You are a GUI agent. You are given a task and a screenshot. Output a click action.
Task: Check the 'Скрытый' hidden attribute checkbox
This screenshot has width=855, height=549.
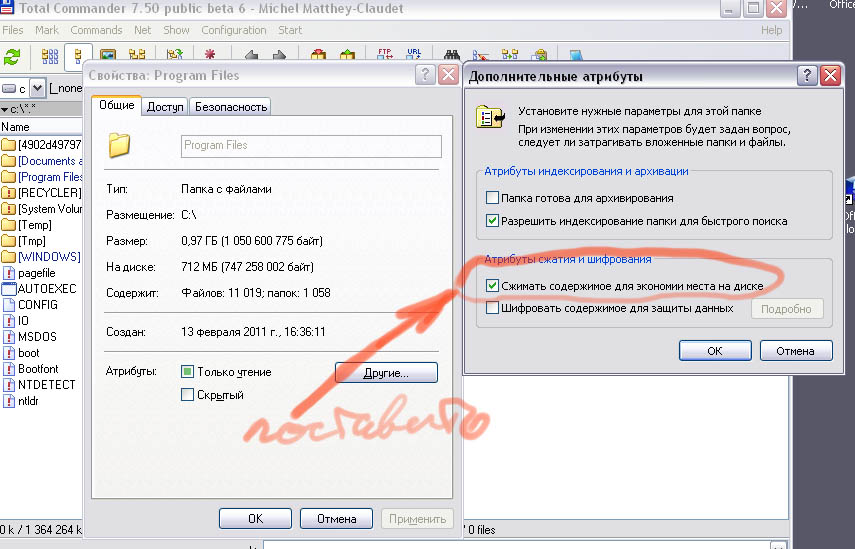(x=187, y=394)
